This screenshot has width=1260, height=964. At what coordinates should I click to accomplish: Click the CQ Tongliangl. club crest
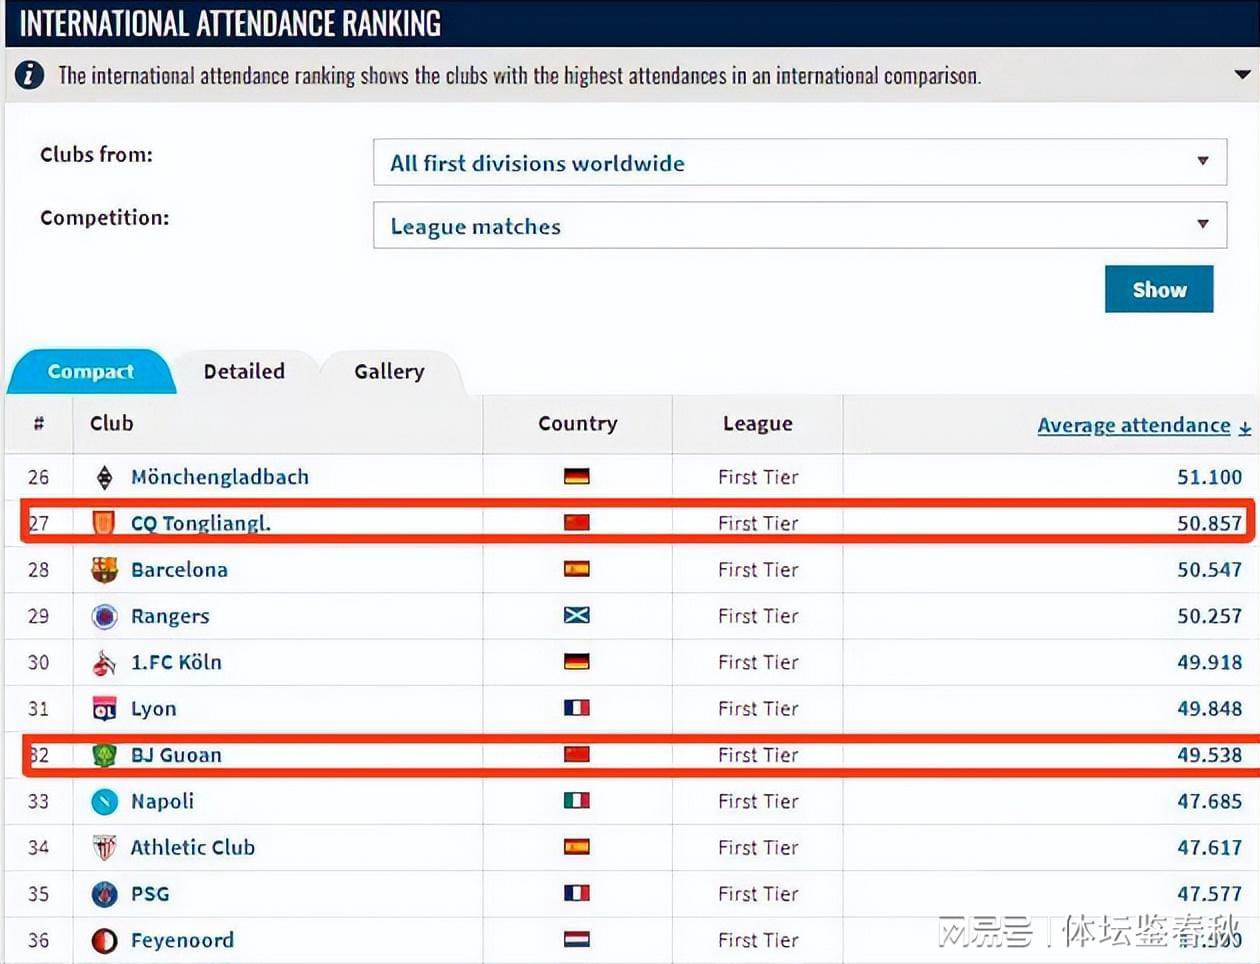104,523
